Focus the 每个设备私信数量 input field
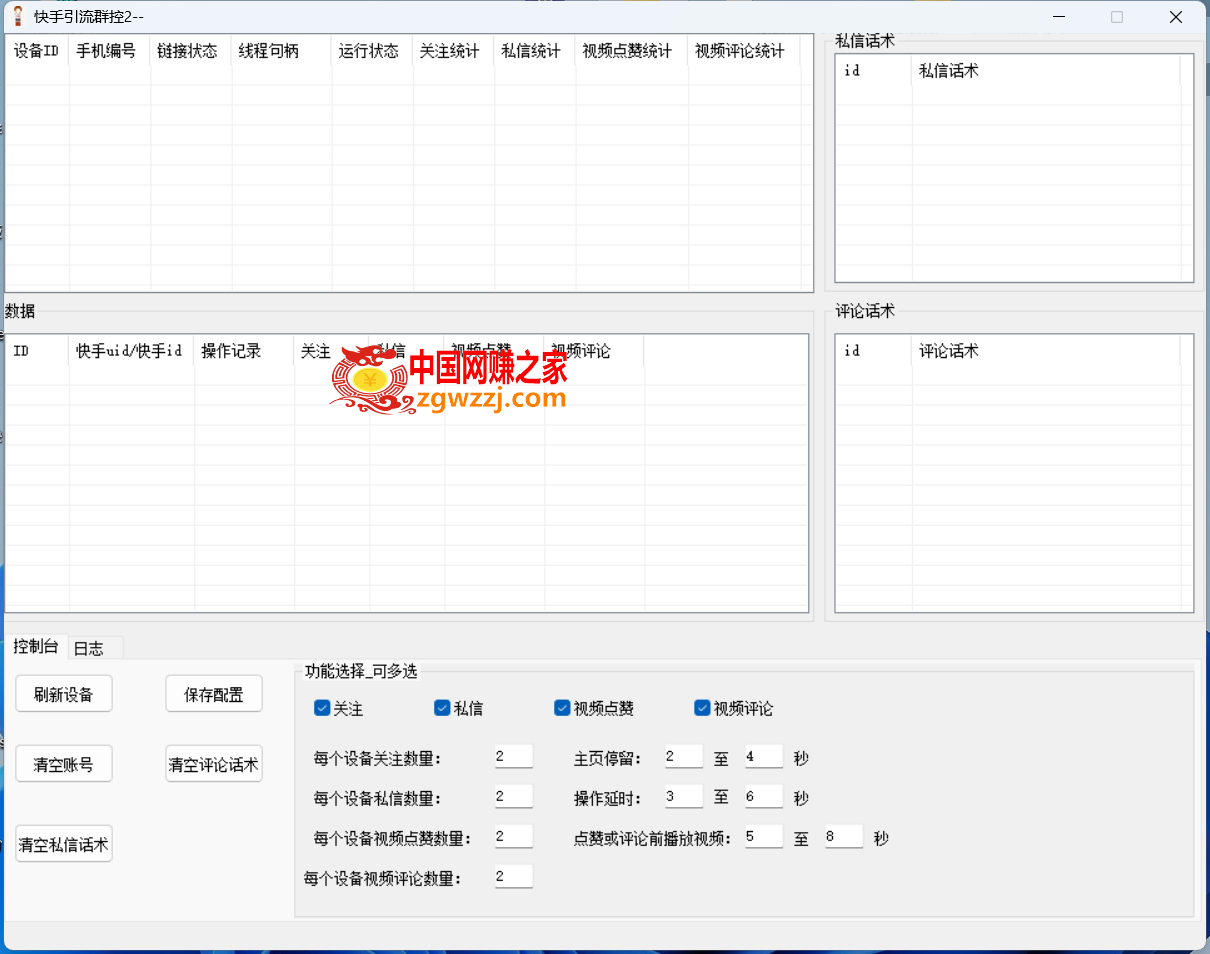This screenshot has height=954, width=1210. pyautogui.click(x=514, y=797)
